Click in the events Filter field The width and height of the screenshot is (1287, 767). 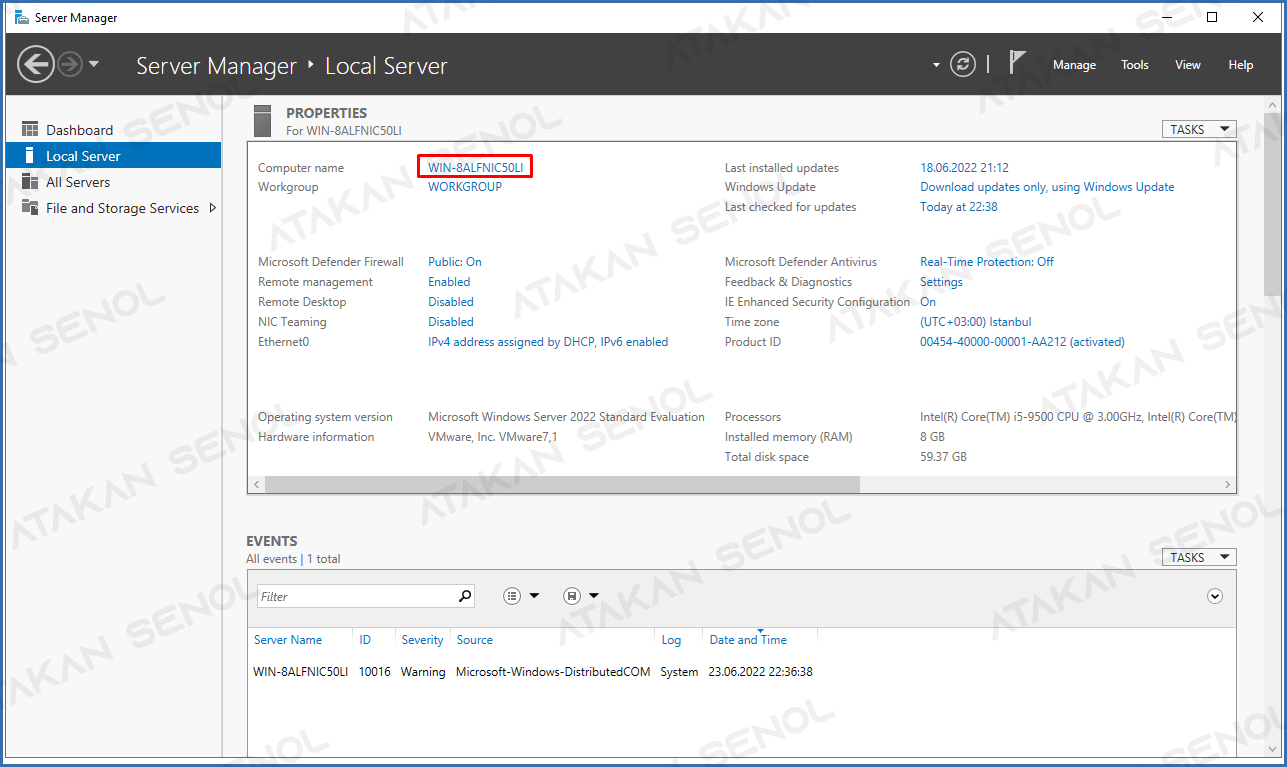point(357,596)
